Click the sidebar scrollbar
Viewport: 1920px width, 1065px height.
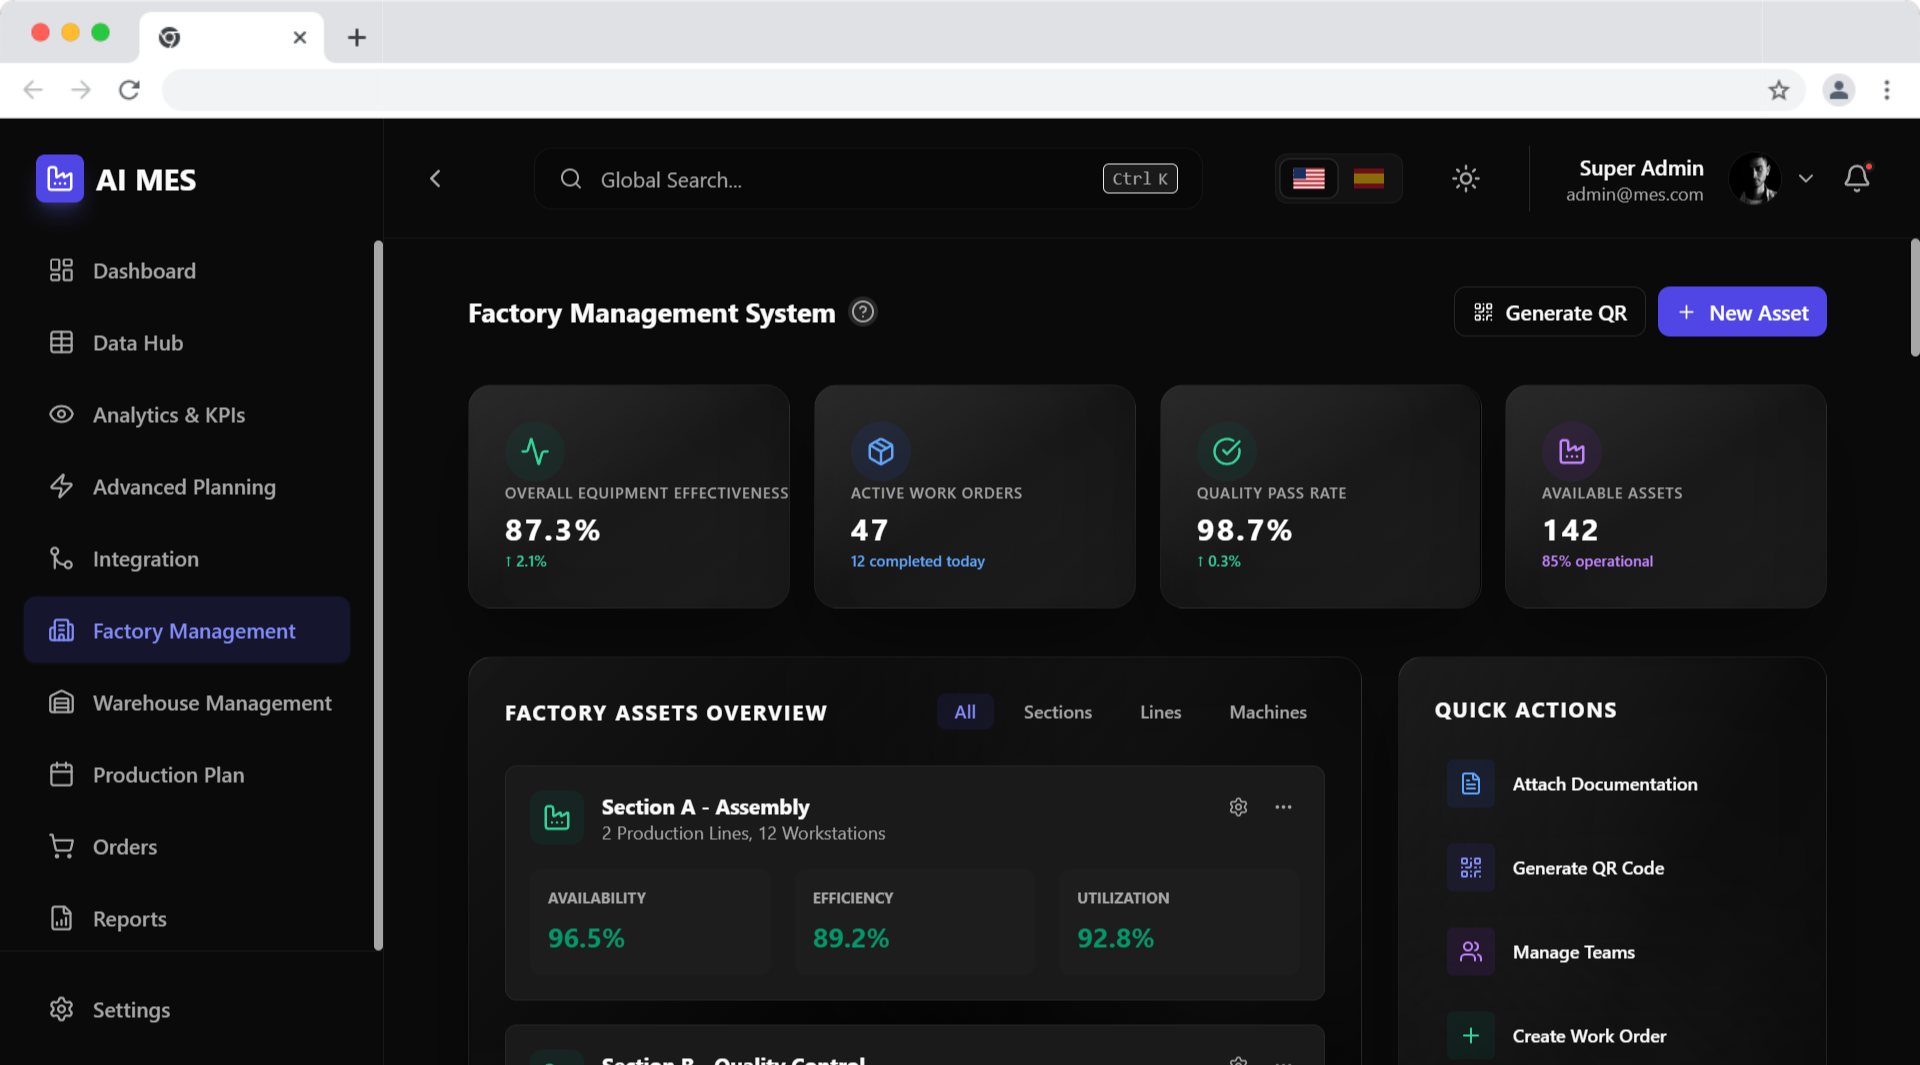[378, 595]
